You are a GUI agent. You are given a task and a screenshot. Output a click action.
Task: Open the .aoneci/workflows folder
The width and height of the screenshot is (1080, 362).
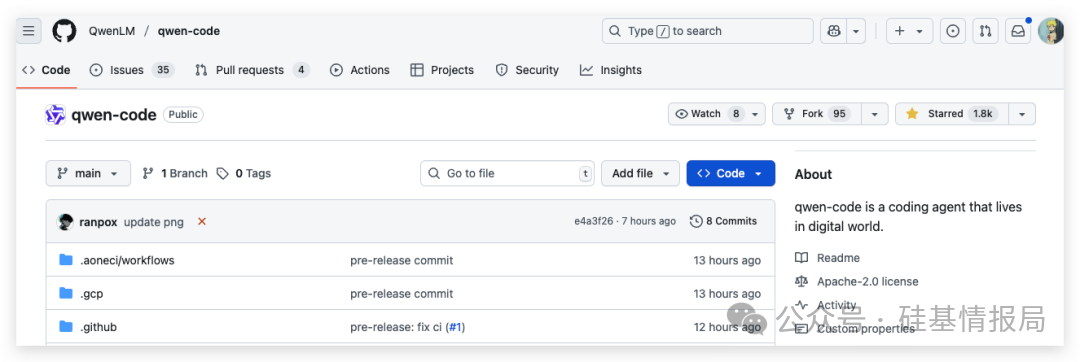(x=127, y=261)
